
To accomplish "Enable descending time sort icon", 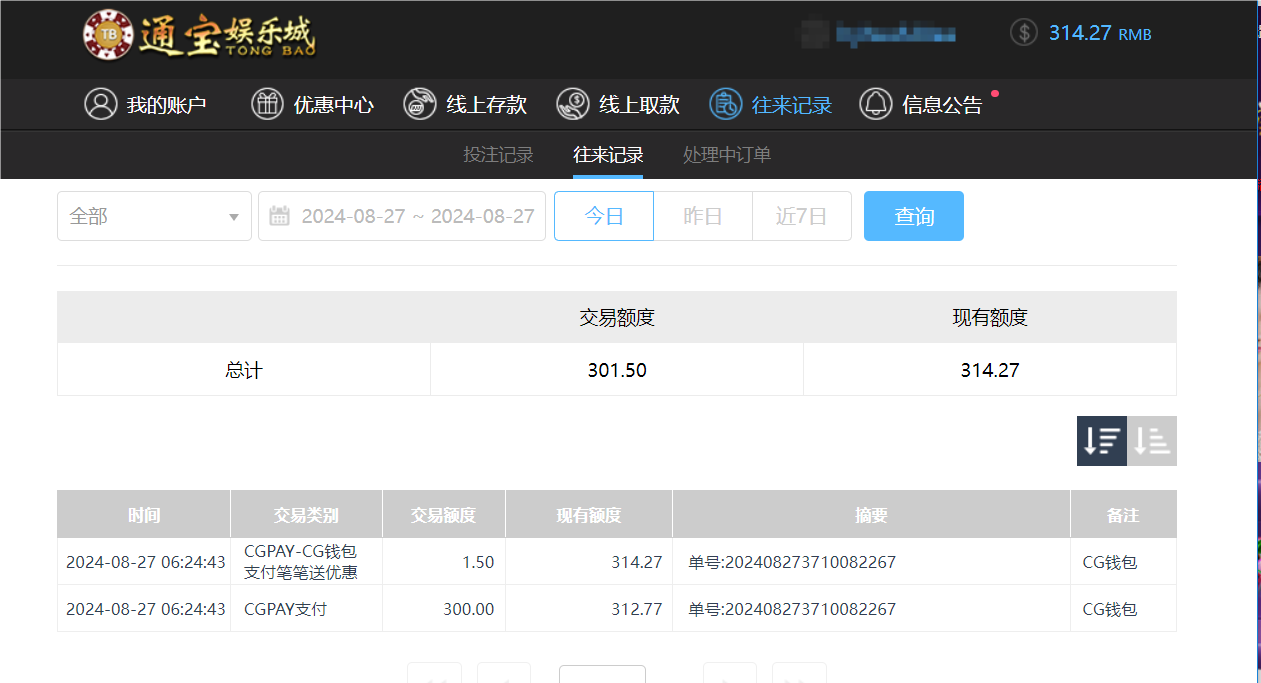I will [x=1101, y=440].
